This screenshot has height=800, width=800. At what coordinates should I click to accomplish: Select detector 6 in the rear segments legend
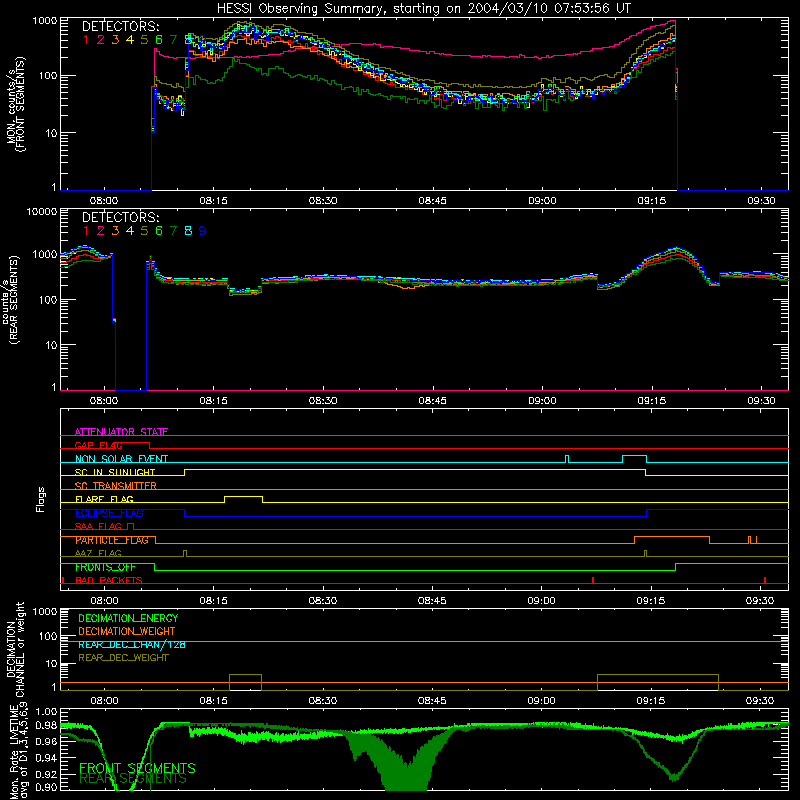(159, 231)
